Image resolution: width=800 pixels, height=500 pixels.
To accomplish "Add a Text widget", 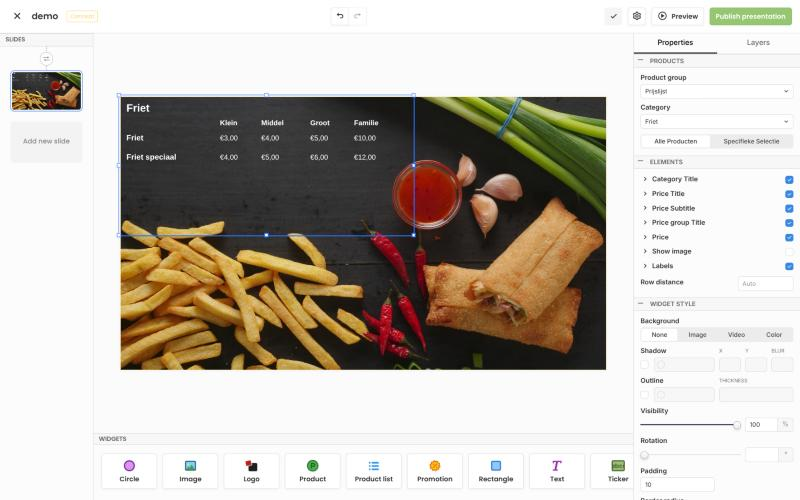I will click(x=557, y=471).
